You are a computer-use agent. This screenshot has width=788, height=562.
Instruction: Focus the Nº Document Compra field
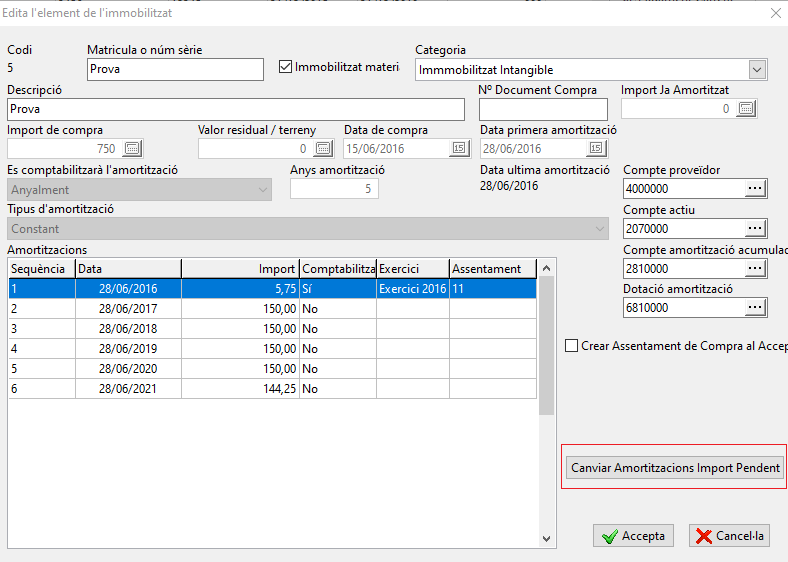pyautogui.click(x=543, y=109)
